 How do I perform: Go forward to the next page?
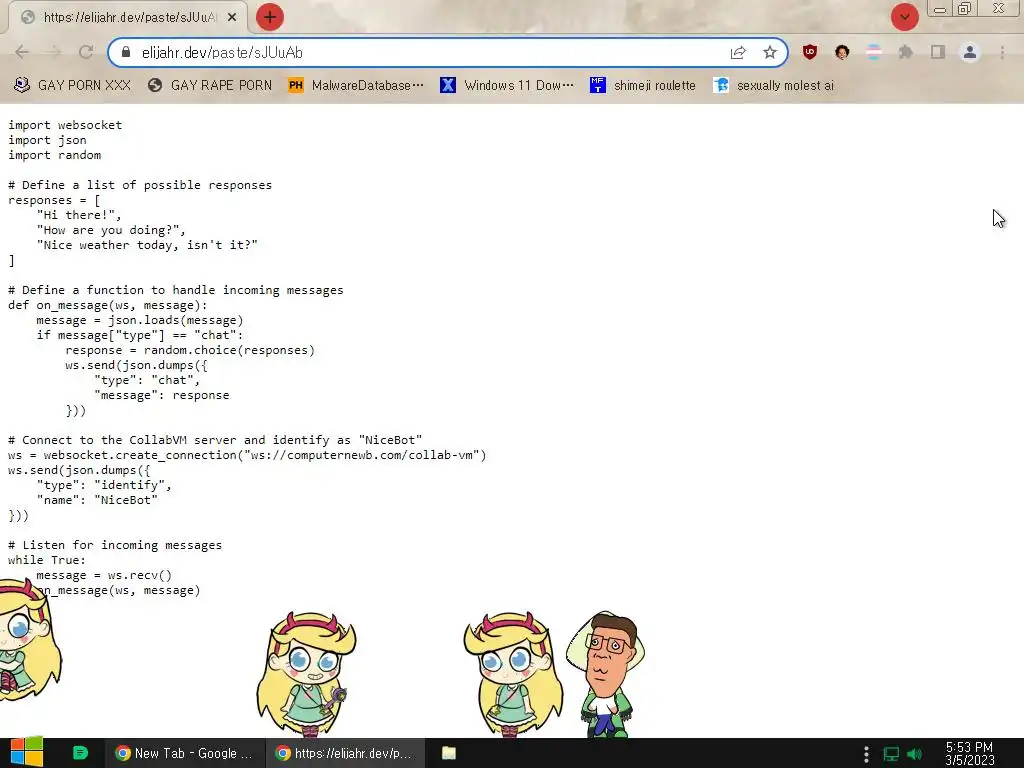point(54,52)
